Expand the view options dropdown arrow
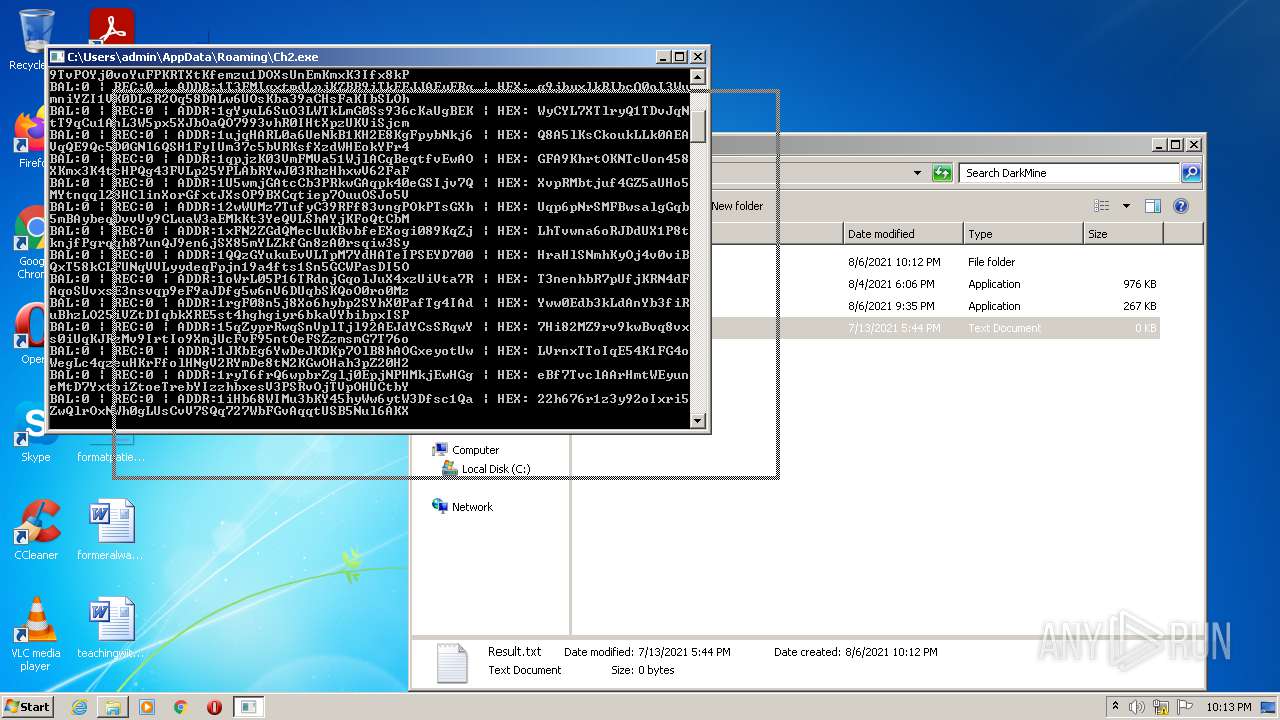This screenshot has height=720, width=1280. click(x=1126, y=206)
